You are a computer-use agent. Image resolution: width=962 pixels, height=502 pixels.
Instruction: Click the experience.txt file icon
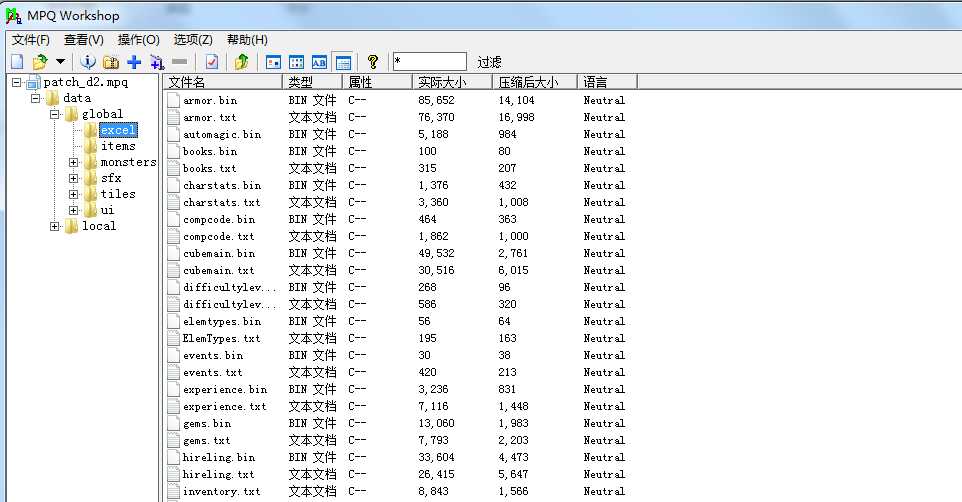click(x=174, y=406)
